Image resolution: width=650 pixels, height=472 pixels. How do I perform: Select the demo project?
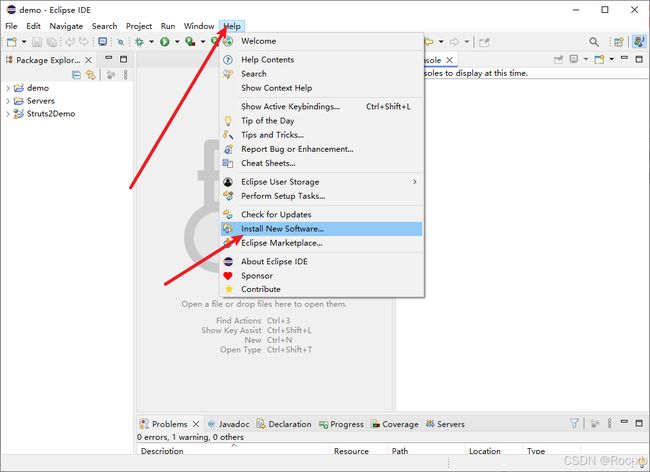pyautogui.click(x=38, y=88)
